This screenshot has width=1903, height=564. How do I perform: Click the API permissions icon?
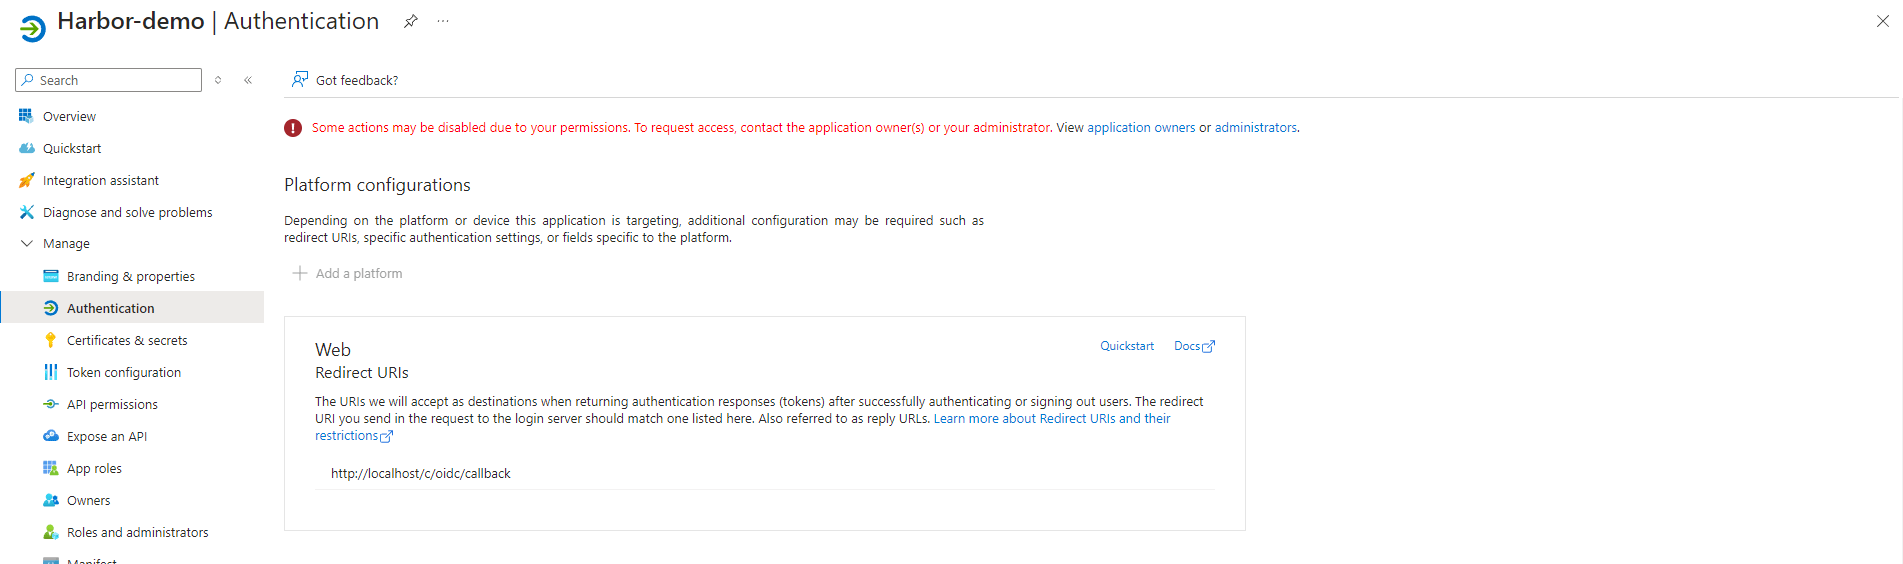(x=51, y=404)
